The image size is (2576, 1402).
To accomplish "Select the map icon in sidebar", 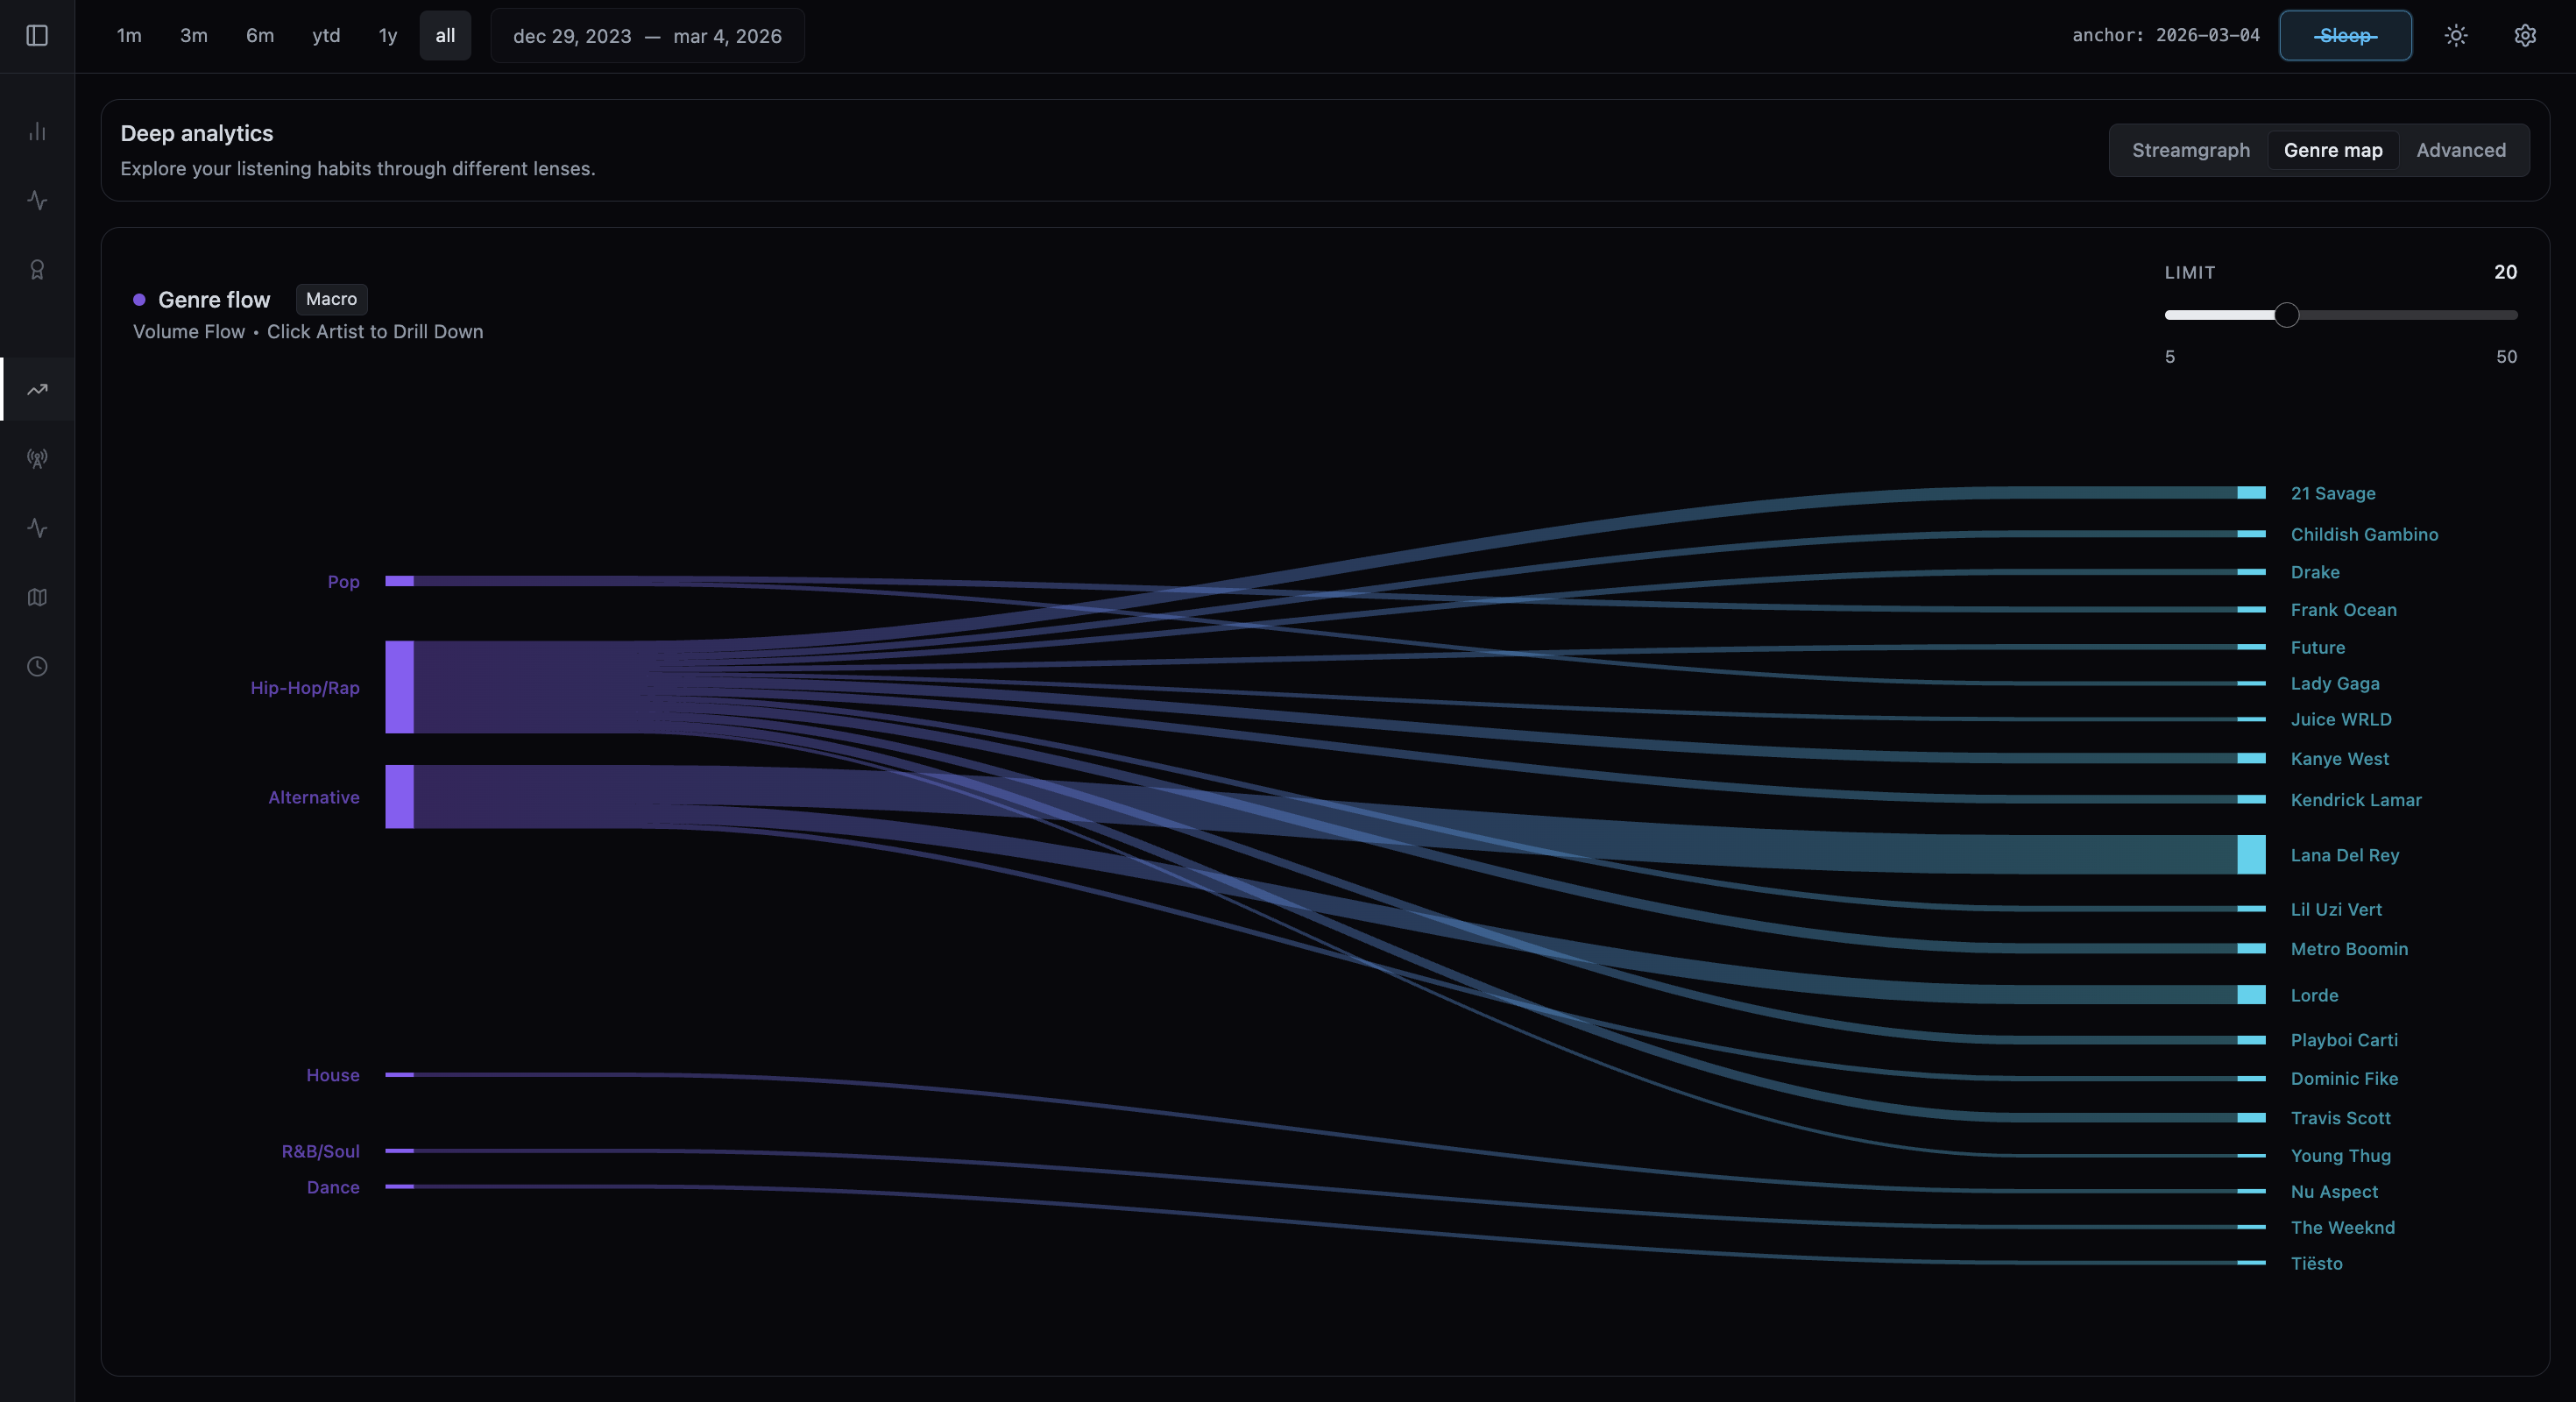I will click(x=37, y=597).
